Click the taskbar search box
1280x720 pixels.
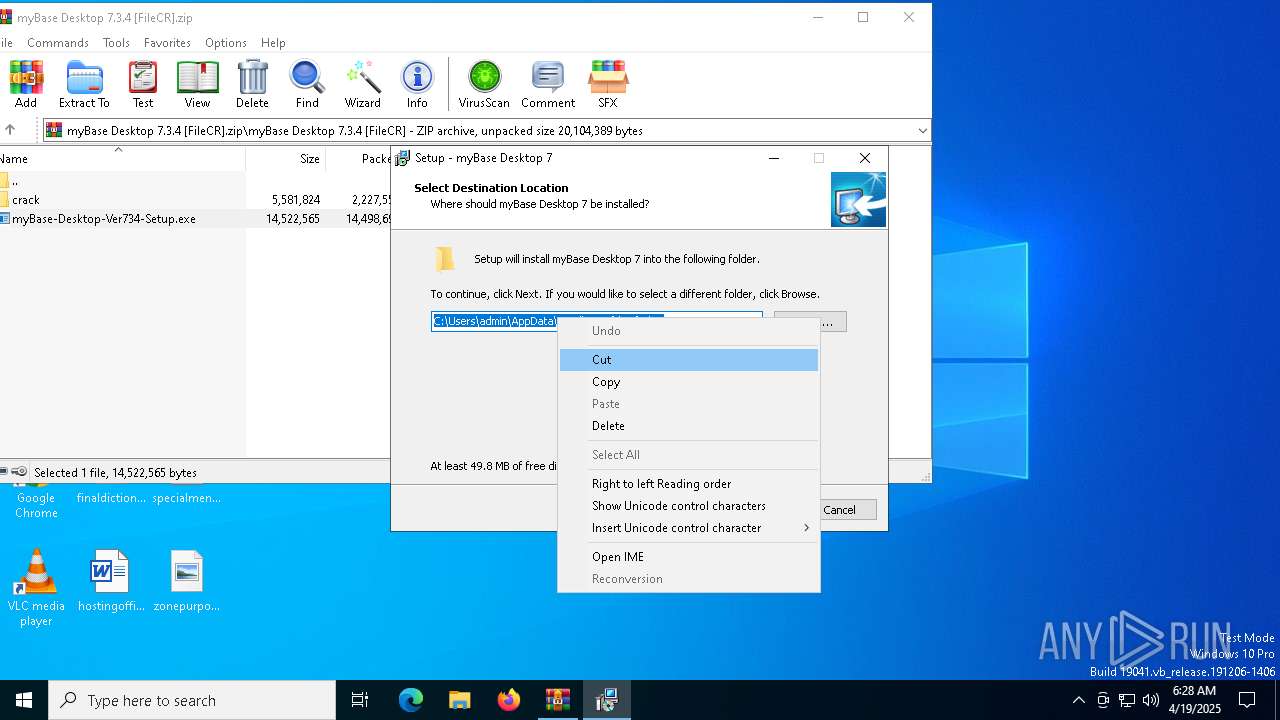192,700
